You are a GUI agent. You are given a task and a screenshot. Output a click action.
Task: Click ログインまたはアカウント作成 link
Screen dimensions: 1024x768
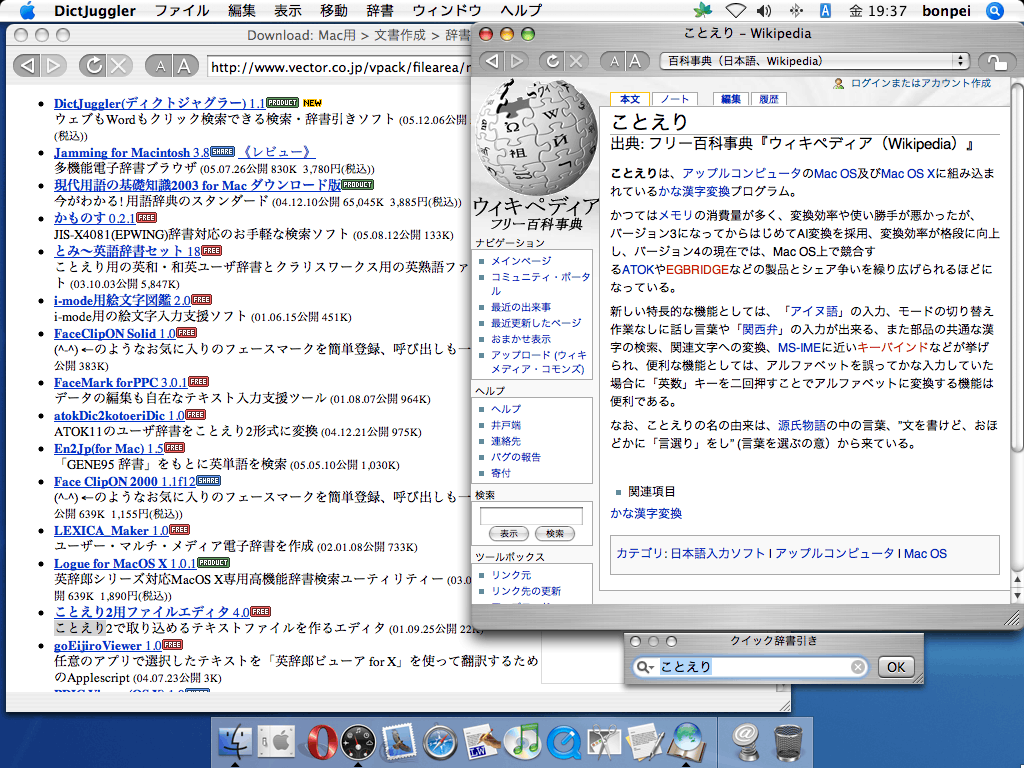[920, 83]
